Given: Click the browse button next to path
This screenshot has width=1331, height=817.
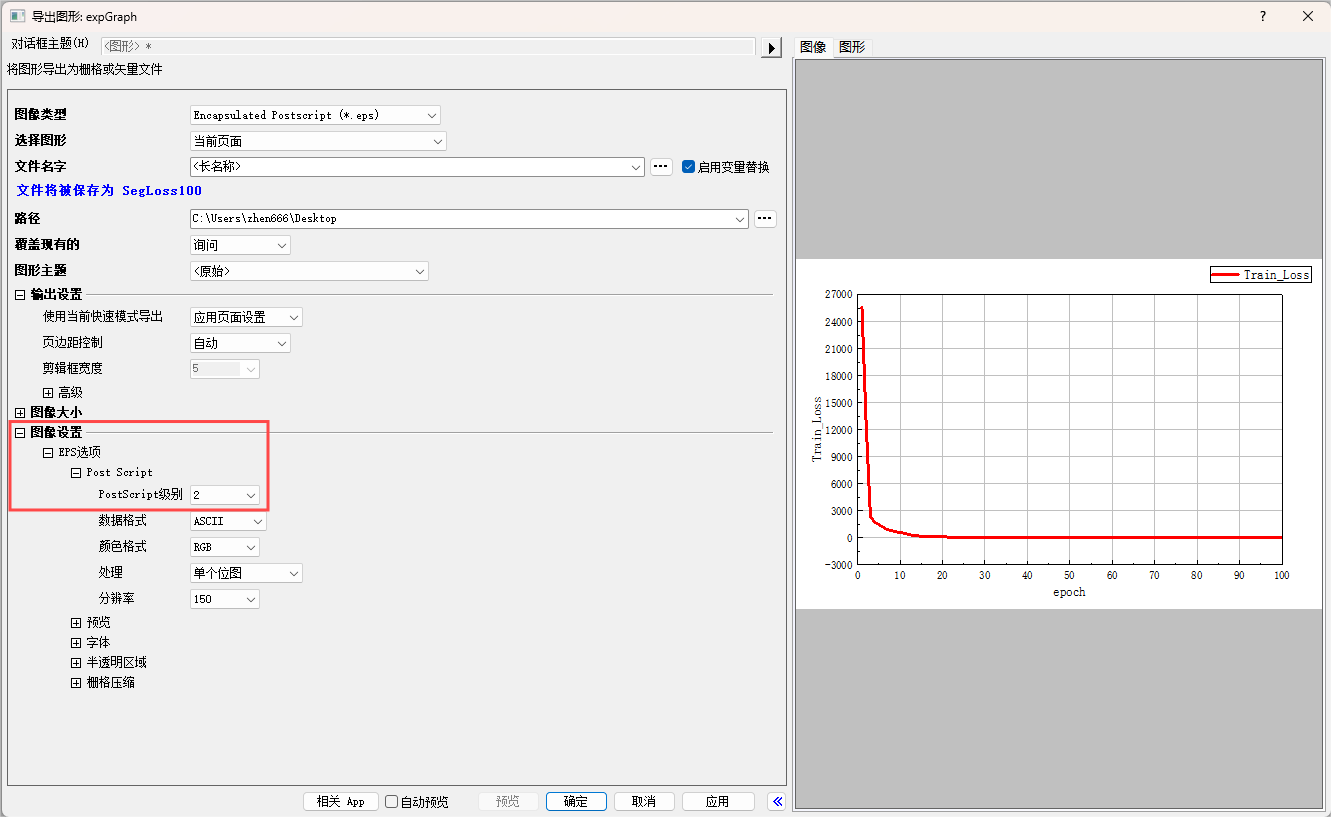Looking at the screenshot, I should point(765,219).
